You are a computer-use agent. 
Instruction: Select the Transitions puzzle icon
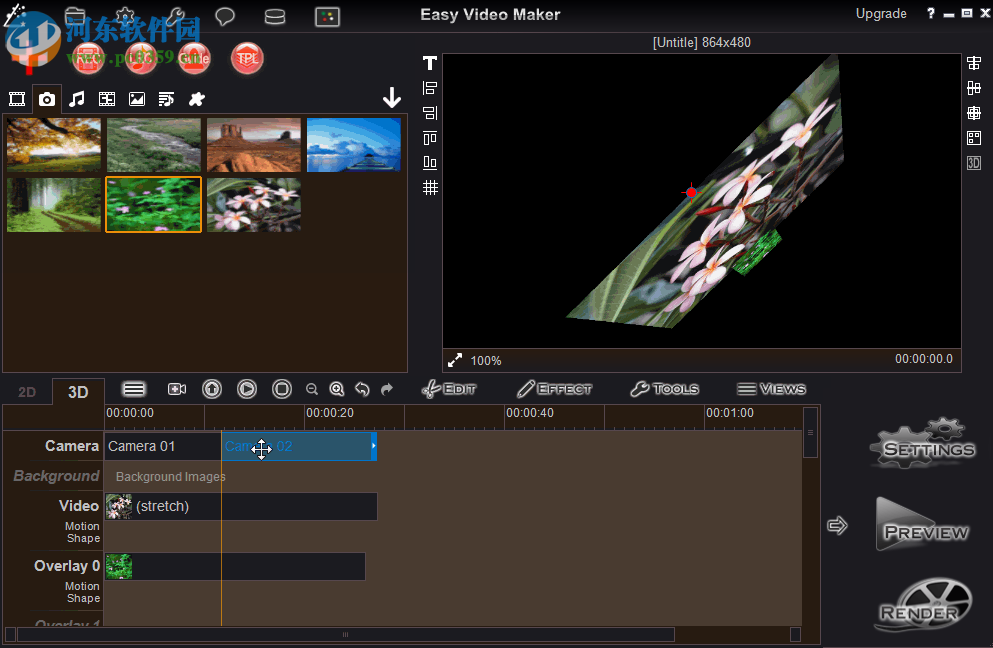(x=196, y=99)
